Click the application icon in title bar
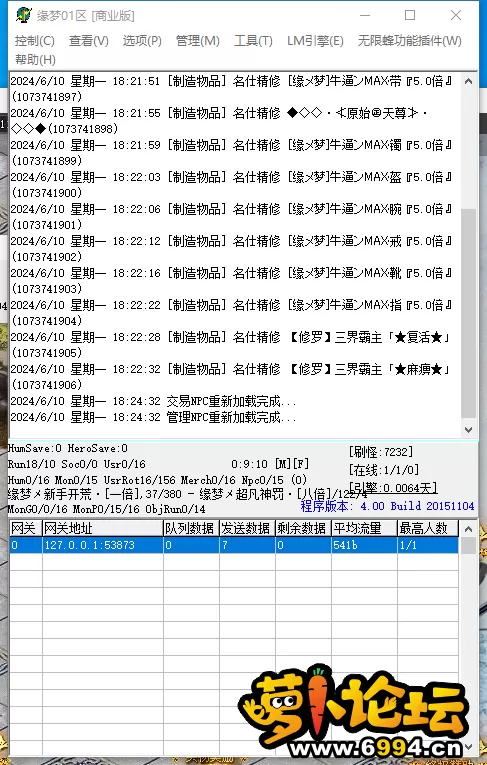487x765 pixels. click(23, 15)
